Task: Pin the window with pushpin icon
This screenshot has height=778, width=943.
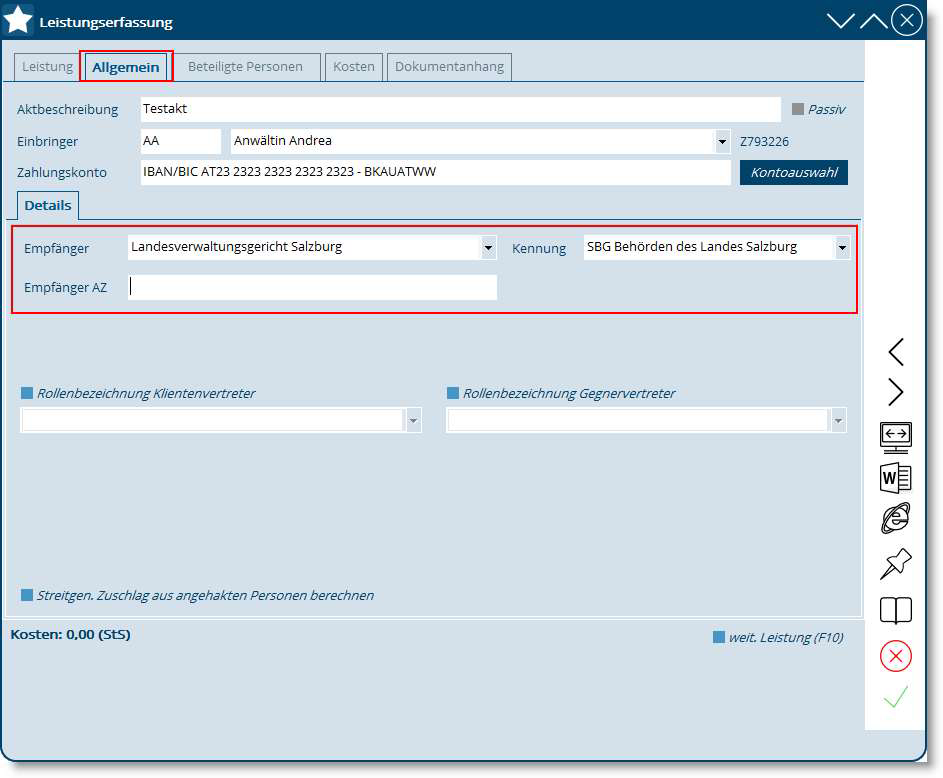Action: point(895,564)
